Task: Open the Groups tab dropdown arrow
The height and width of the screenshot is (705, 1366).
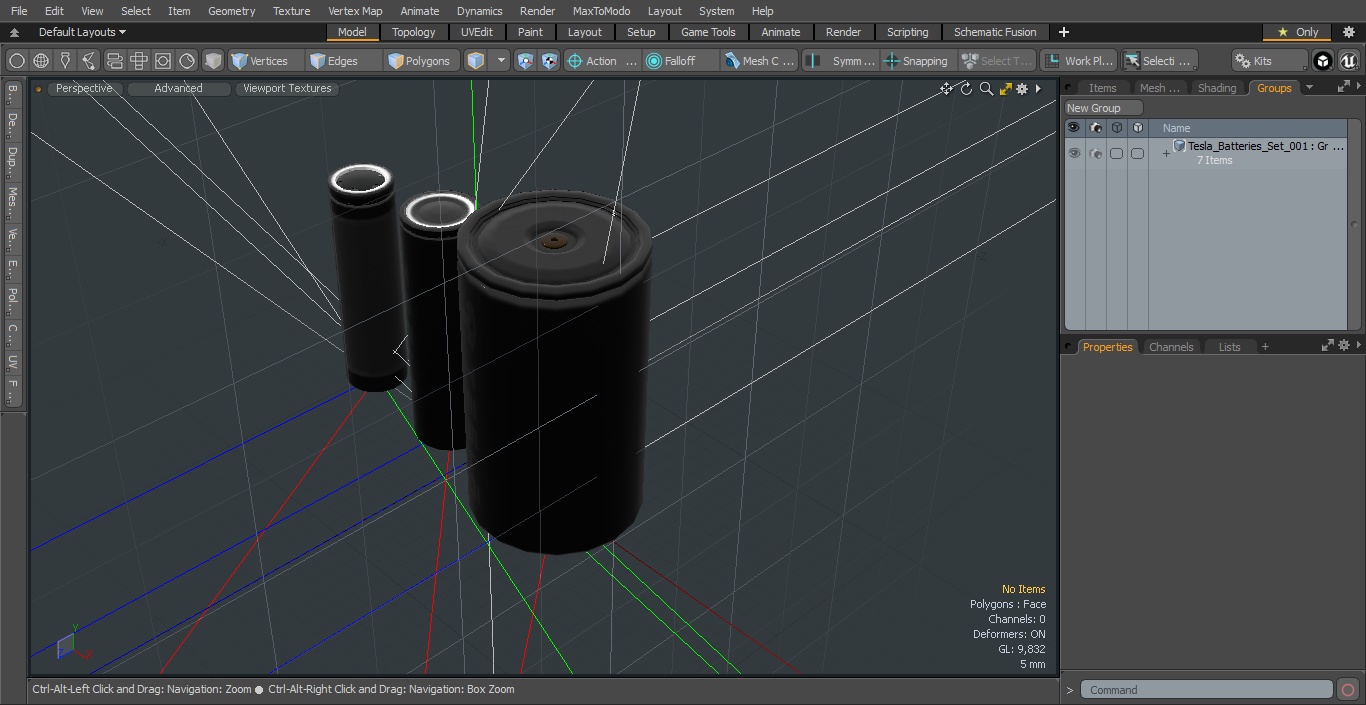Action: point(1309,88)
